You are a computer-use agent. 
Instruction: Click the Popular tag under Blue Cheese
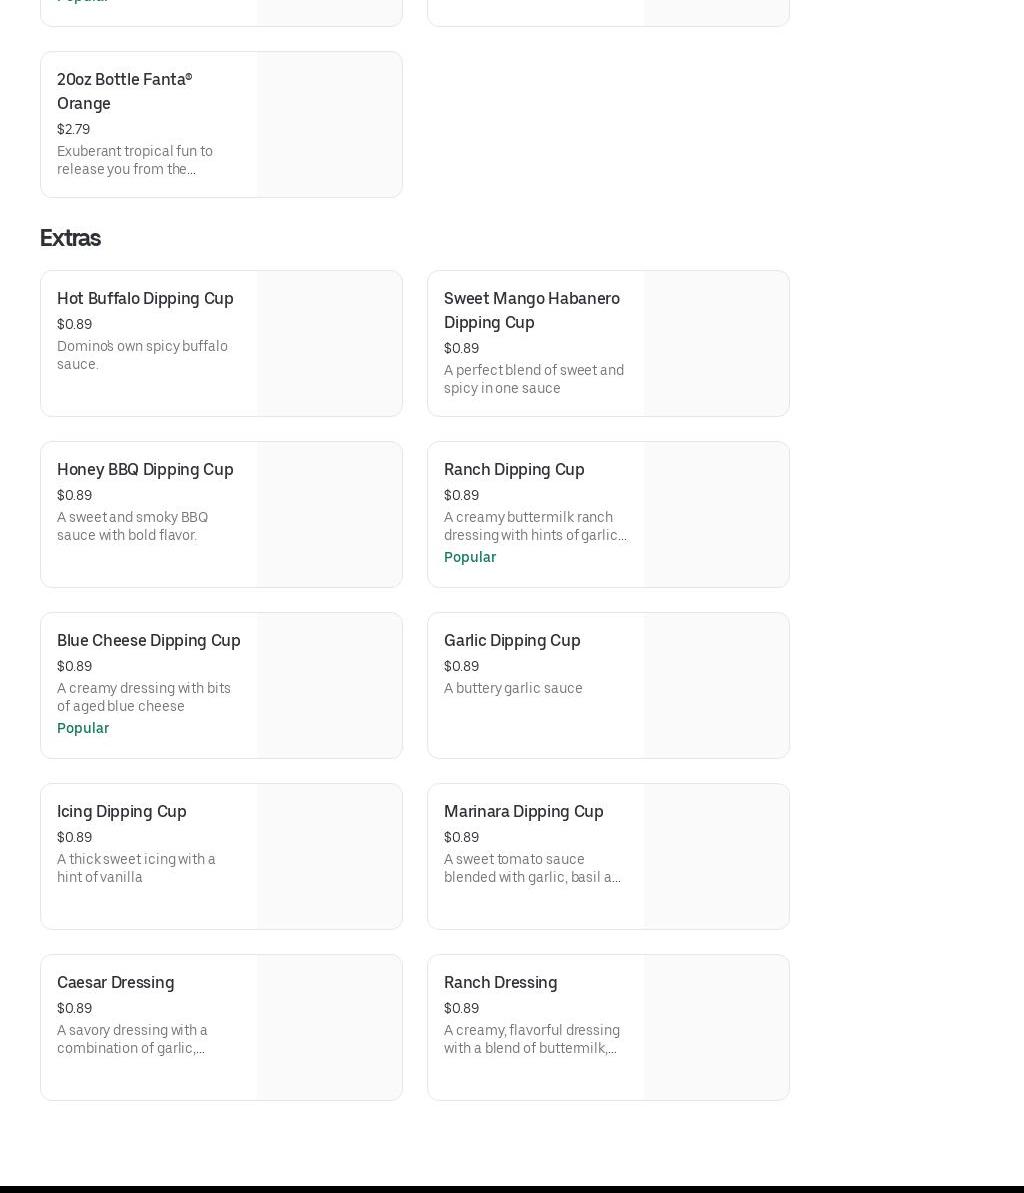click(83, 728)
